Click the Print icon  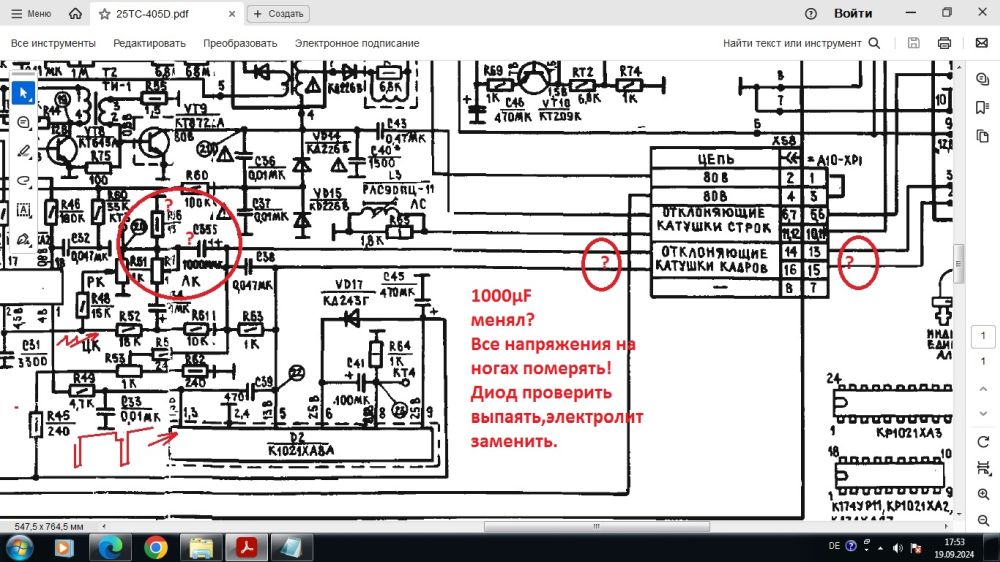coord(943,43)
